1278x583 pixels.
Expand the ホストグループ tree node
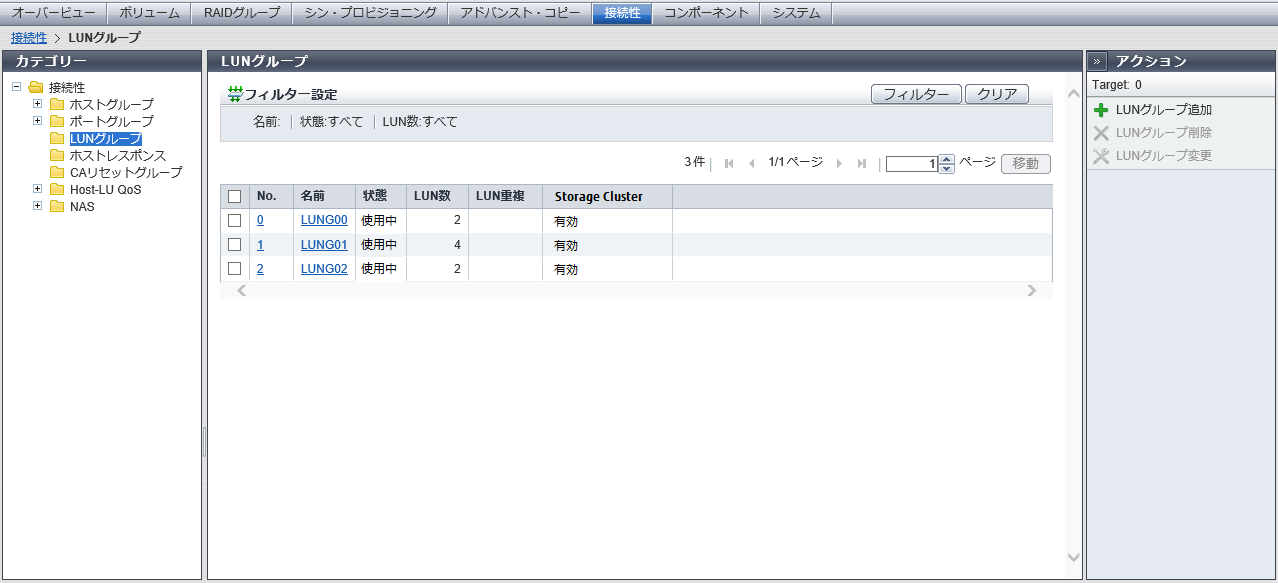(x=38, y=104)
